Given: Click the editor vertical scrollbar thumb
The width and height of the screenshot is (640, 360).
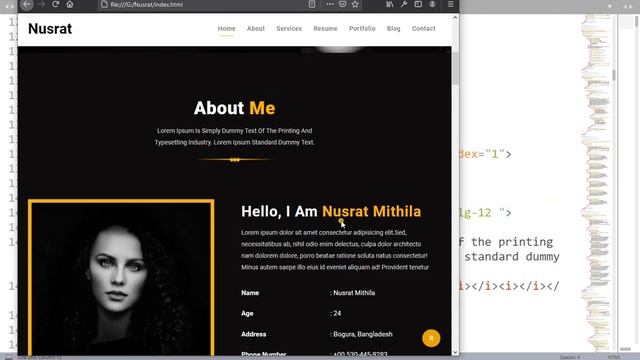Looking at the screenshot, I should pos(614,75).
